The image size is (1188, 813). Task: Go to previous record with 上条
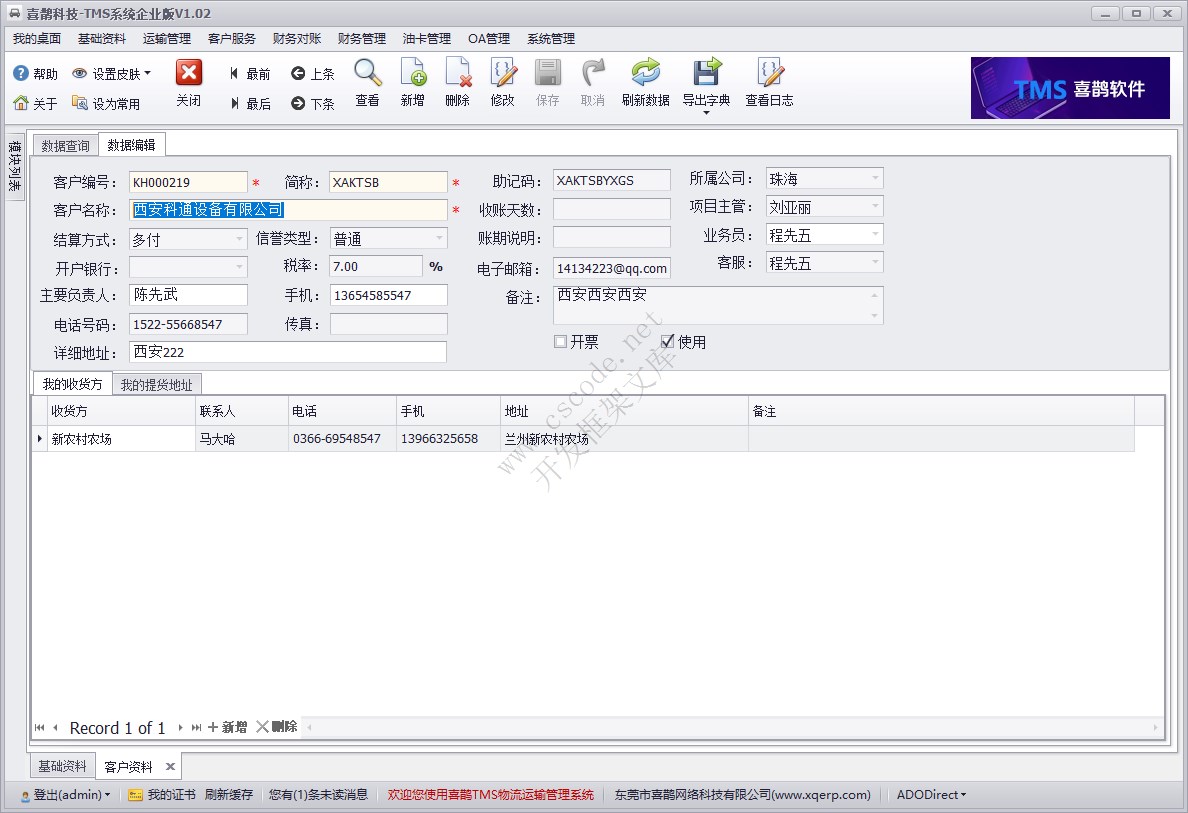tap(313, 73)
